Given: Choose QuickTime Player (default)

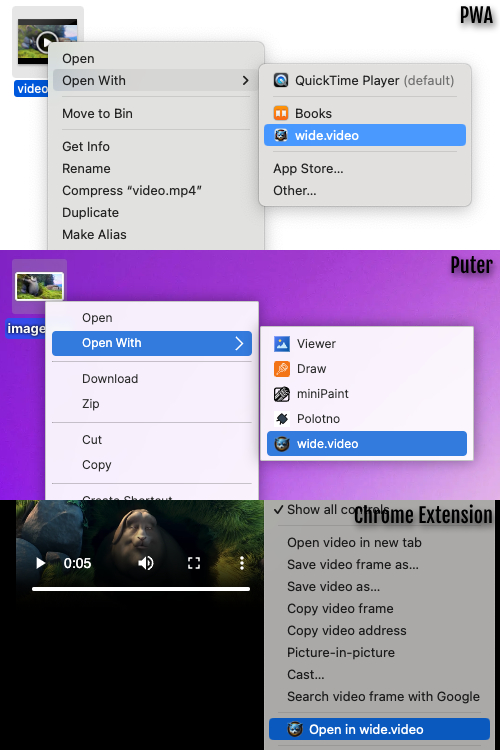Looking at the screenshot, I should point(365,80).
